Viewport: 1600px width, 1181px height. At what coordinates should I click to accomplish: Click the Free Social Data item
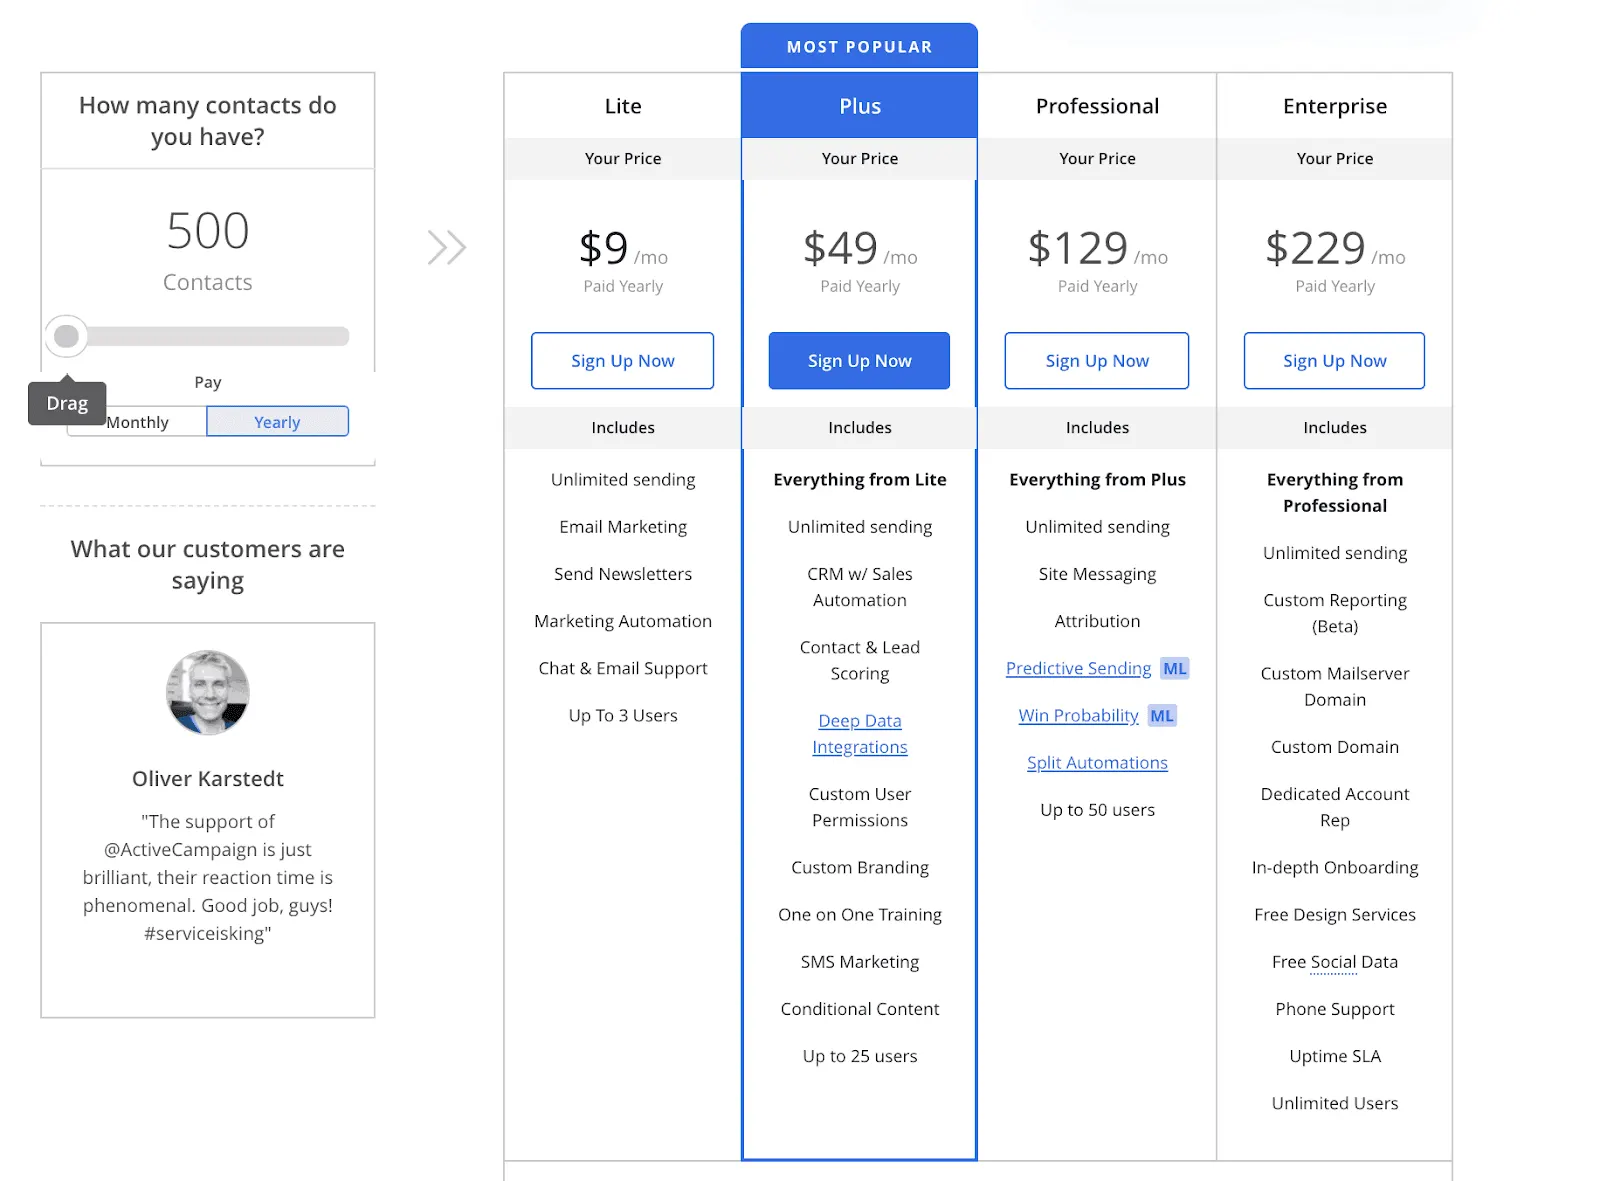point(1335,962)
